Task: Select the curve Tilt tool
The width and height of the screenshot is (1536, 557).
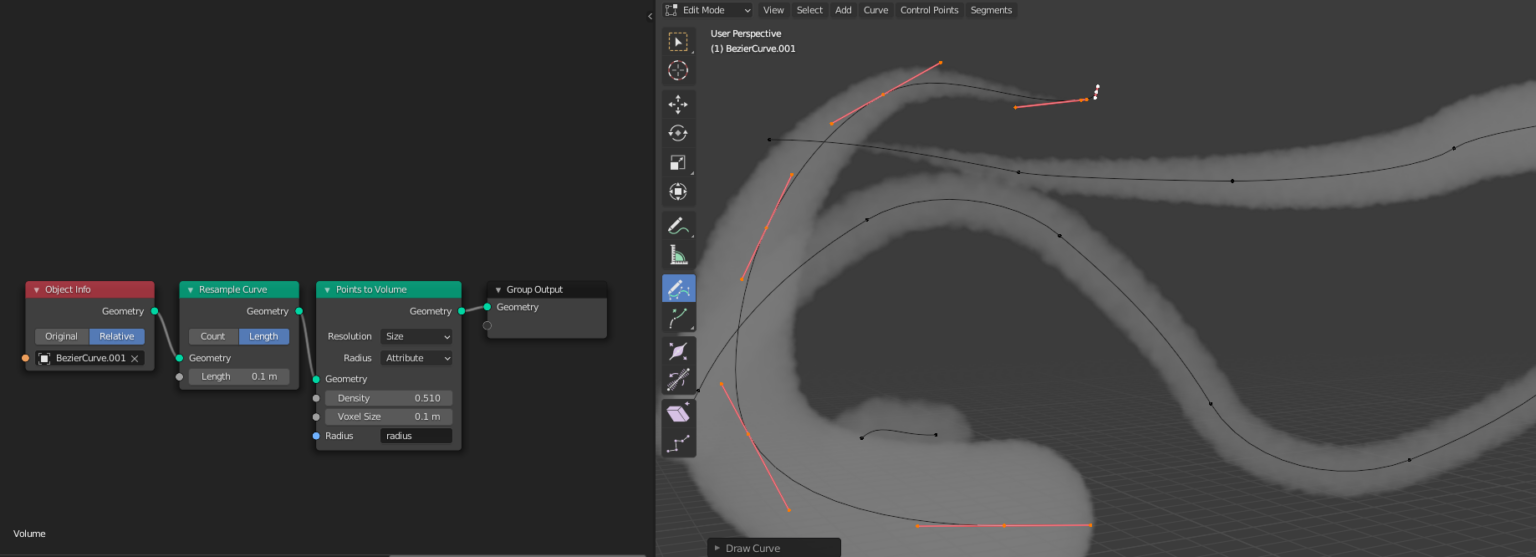Action: tap(678, 380)
